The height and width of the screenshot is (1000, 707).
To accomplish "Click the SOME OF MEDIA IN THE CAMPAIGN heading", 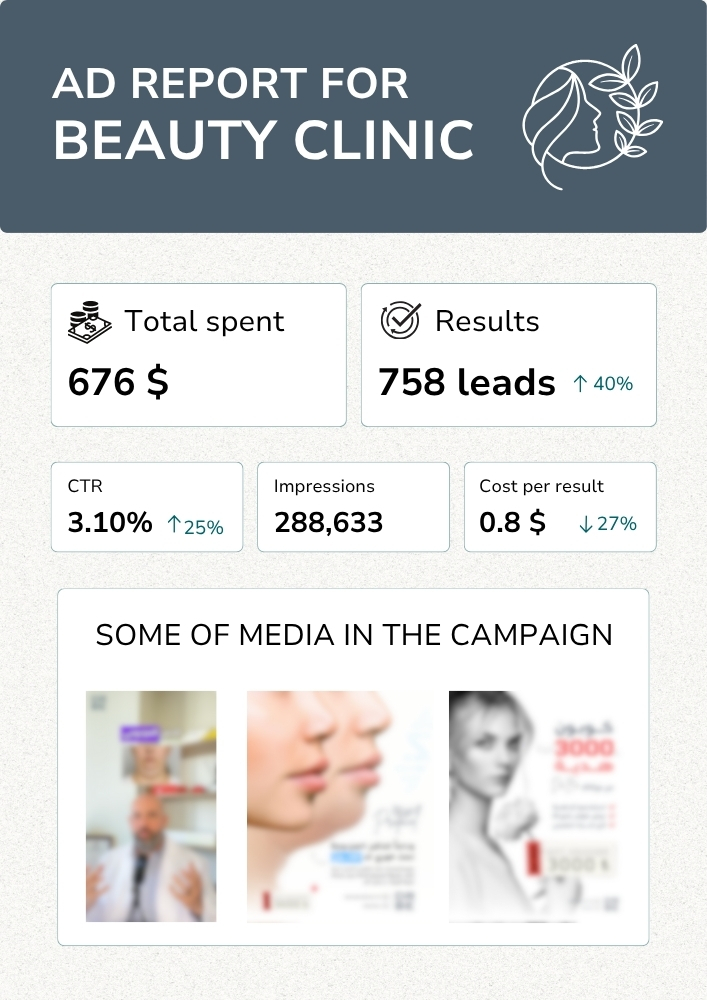I will [x=354, y=635].
